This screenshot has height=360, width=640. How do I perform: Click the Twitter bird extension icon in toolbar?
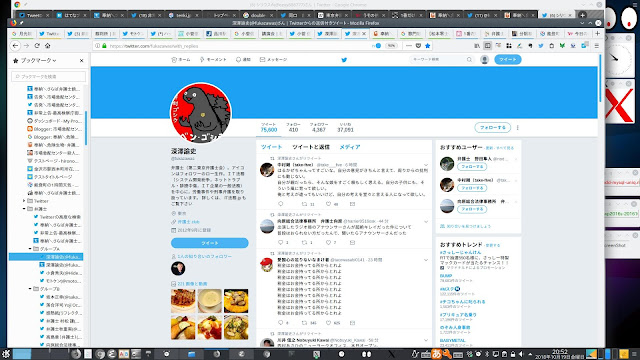540,46
